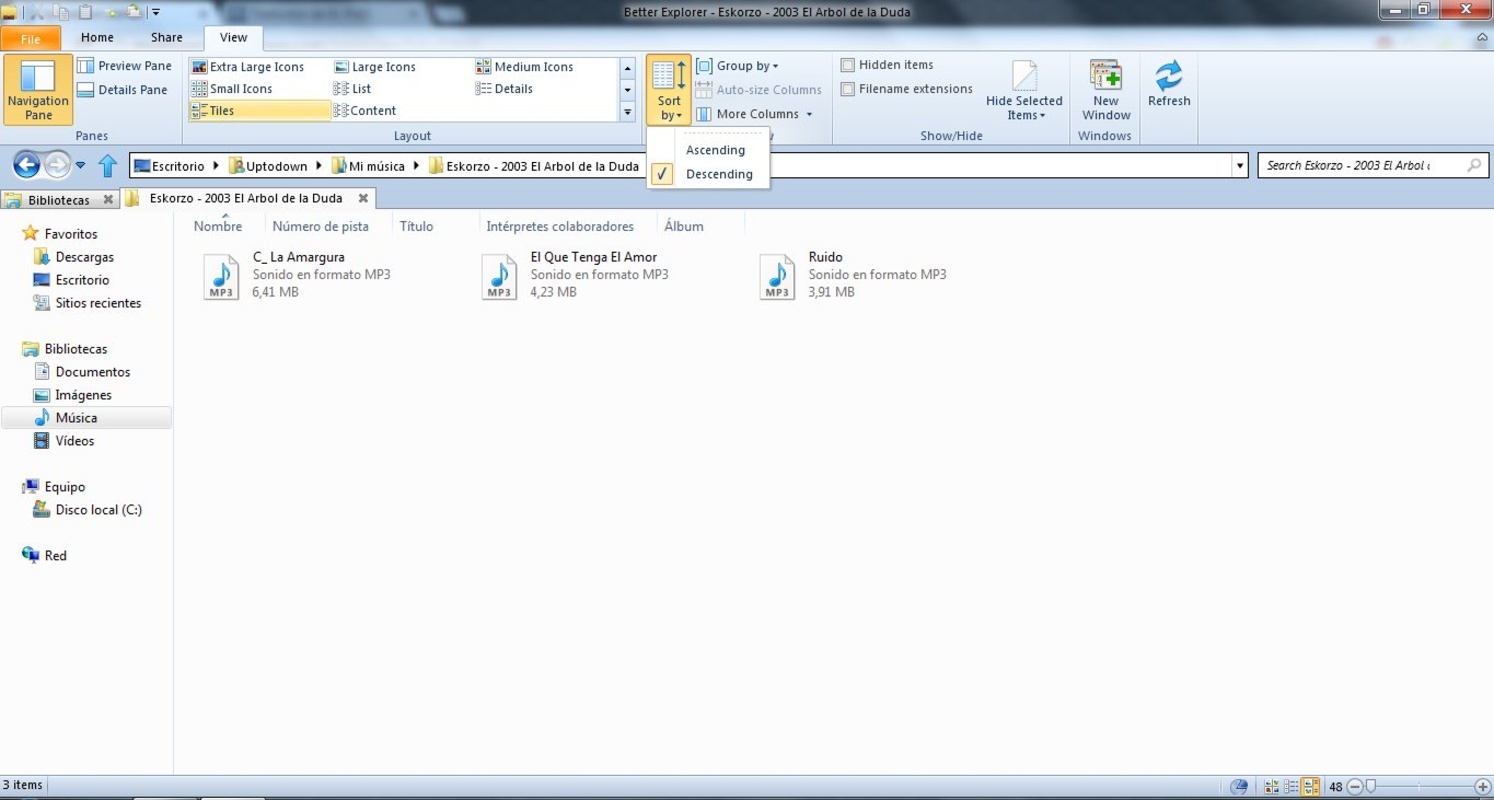Click the Preview Pane icon
The image size is (1494, 800).
(x=87, y=66)
